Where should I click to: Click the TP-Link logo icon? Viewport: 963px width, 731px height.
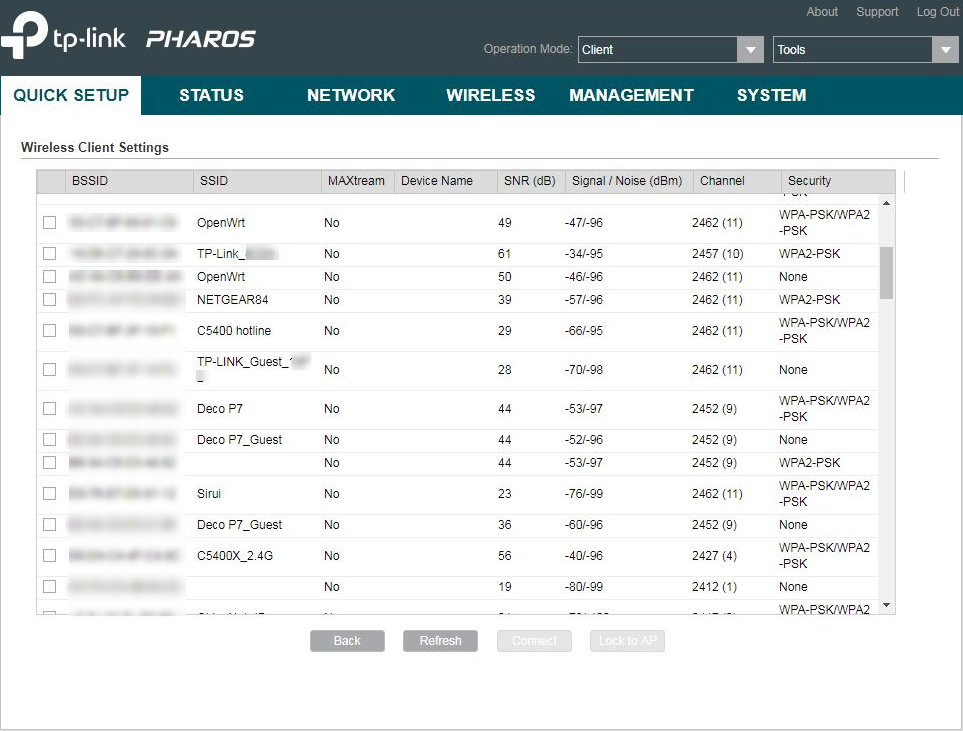pyautogui.click(x=25, y=37)
